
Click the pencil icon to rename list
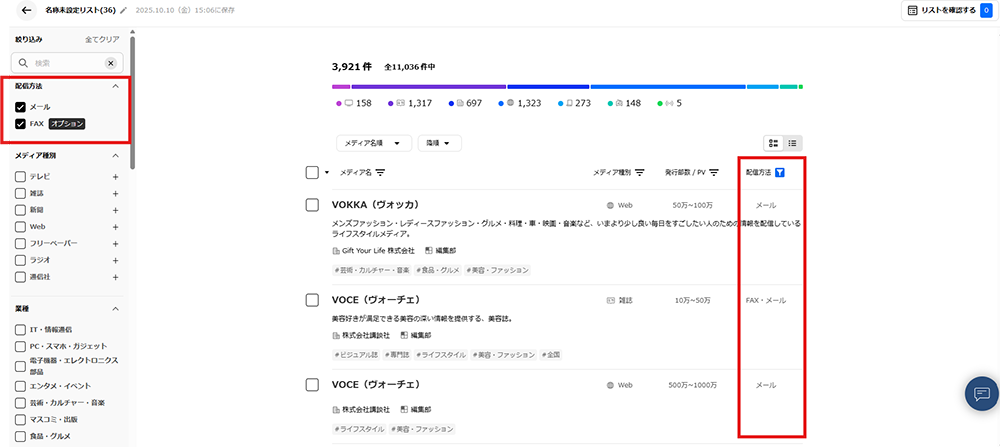(124, 11)
